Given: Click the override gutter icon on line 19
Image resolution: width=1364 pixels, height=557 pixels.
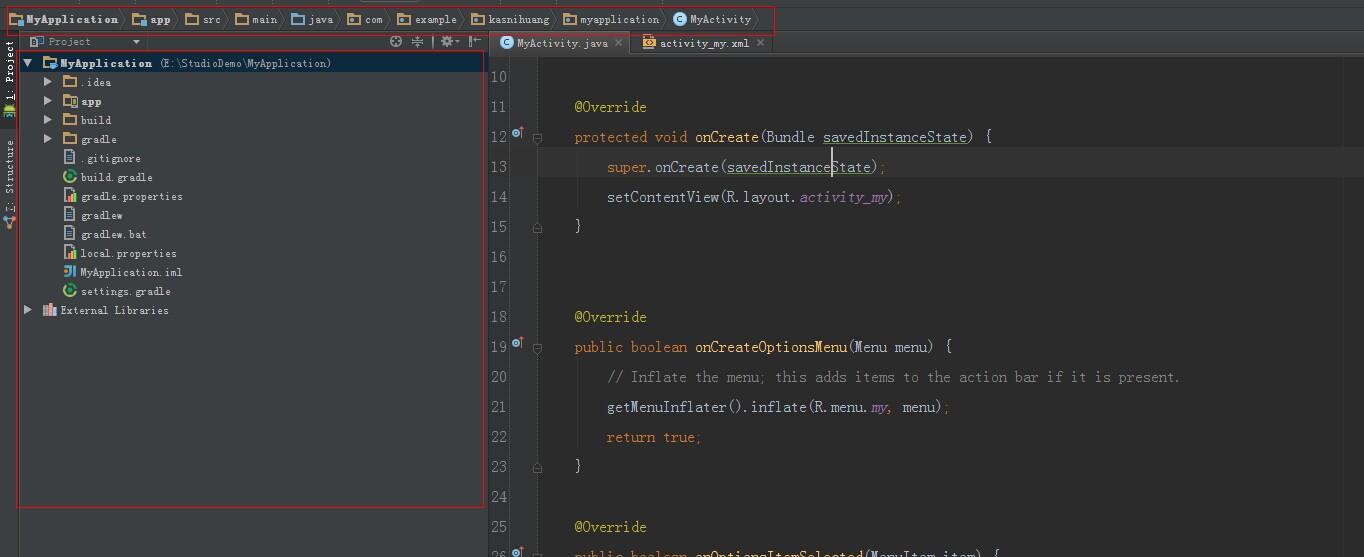Looking at the screenshot, I should click(x=517, y=343).
